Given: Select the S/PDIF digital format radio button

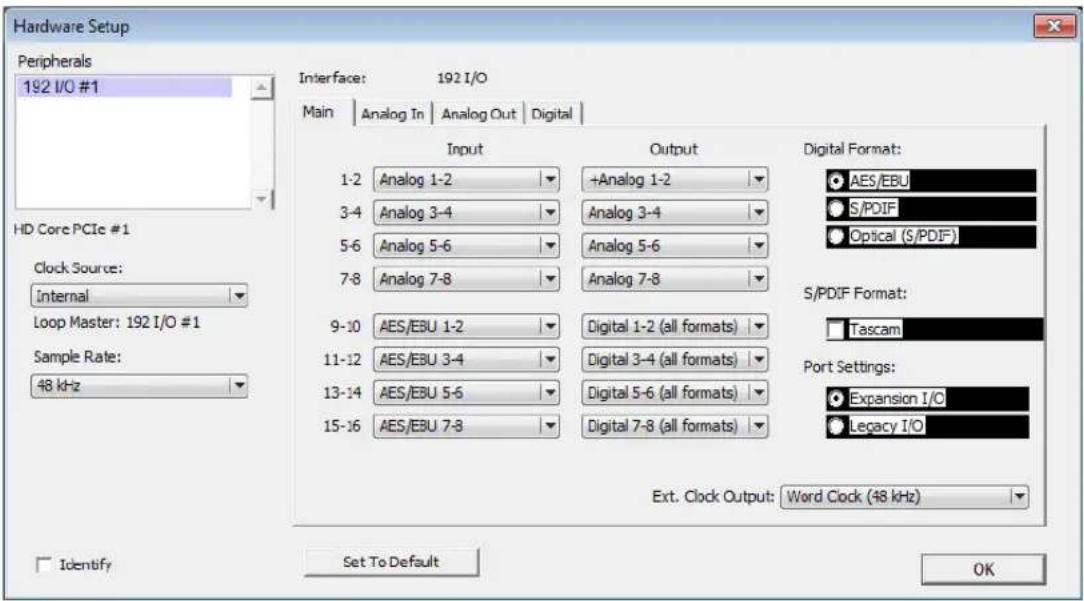Looking at the screenshot, I should coord(836,208).
